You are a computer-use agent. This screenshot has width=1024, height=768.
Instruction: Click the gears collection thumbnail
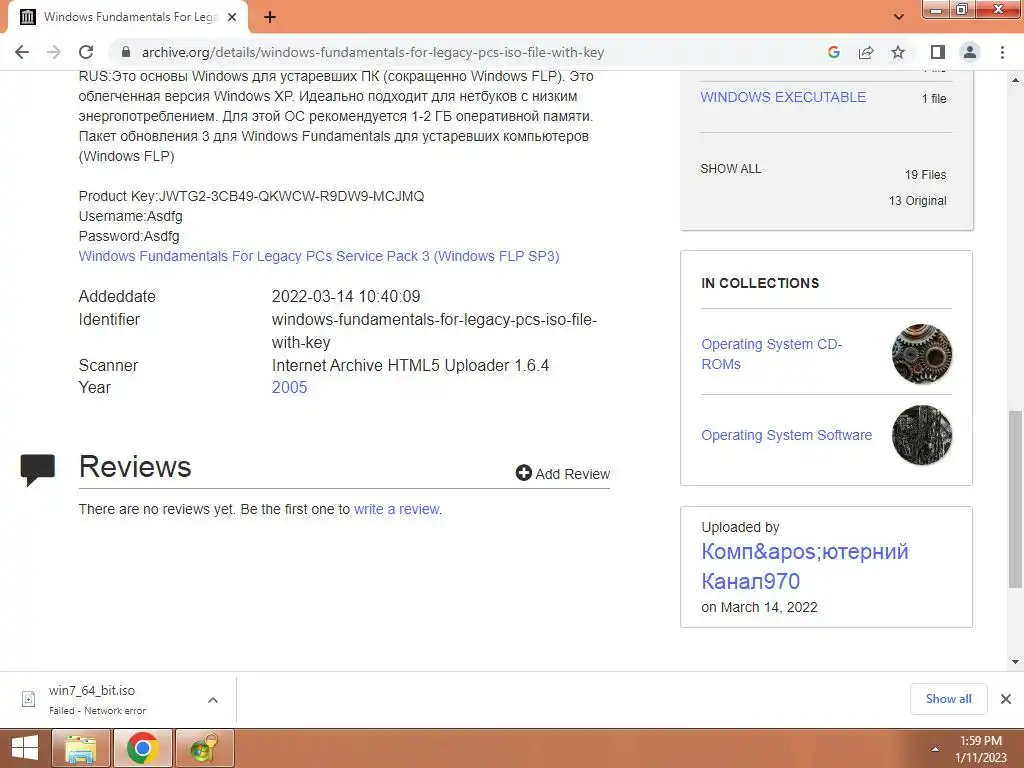921,354
